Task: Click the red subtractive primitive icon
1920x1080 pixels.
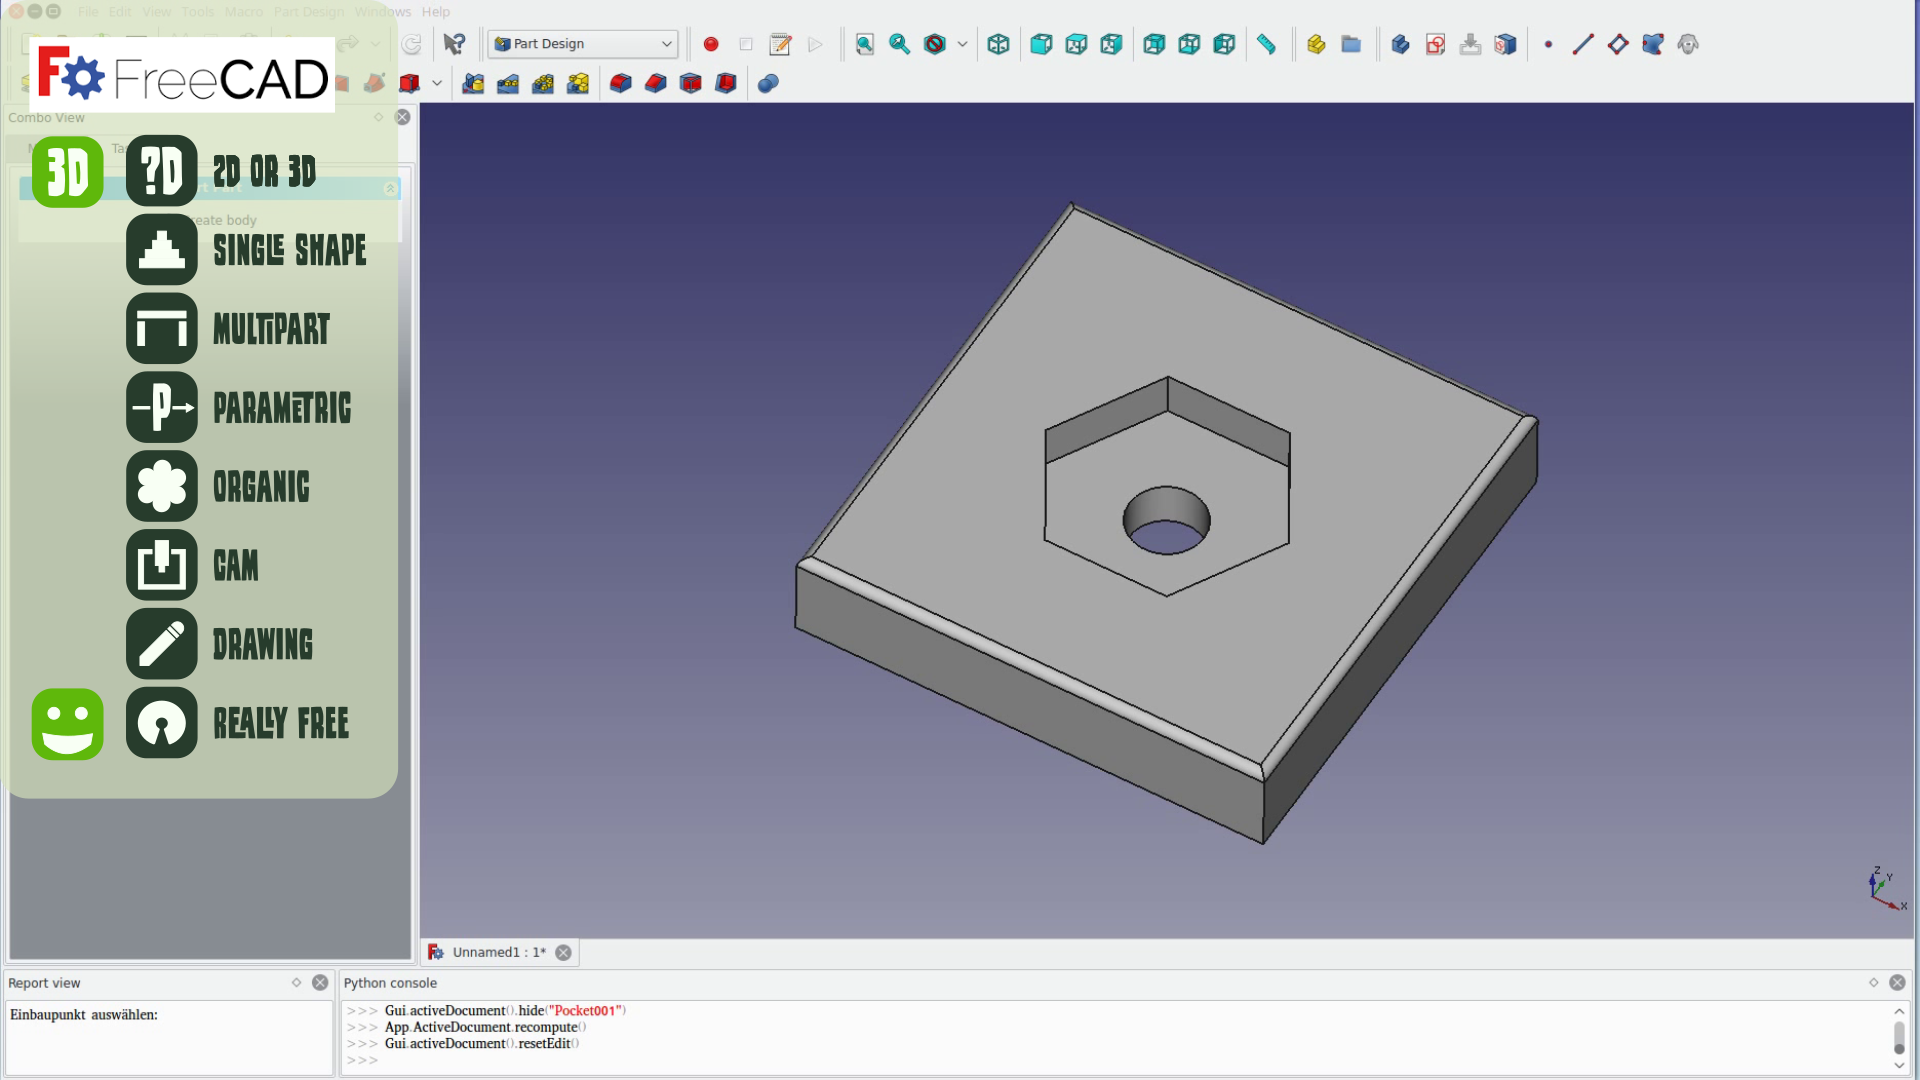Action: pos(409,83)
